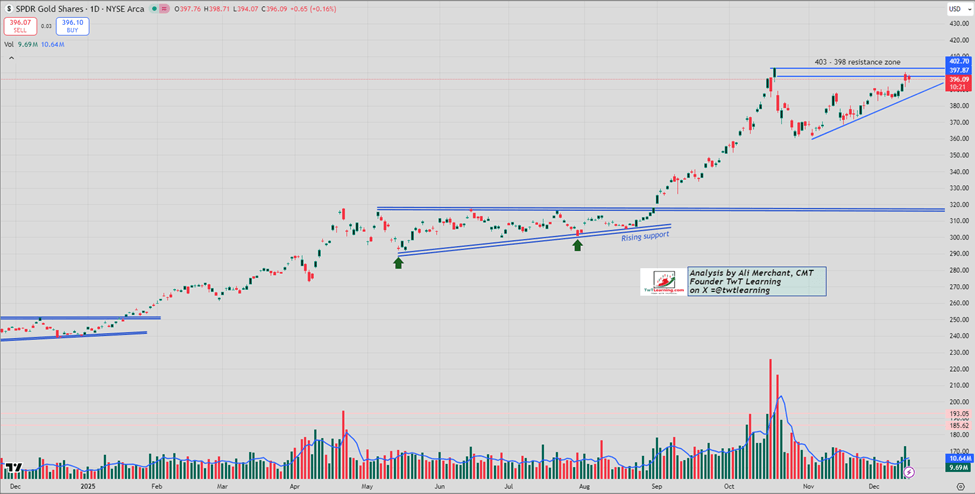Open chart settings gear in bottom-right corner
The image size is (975, 494).
(960, 485)
